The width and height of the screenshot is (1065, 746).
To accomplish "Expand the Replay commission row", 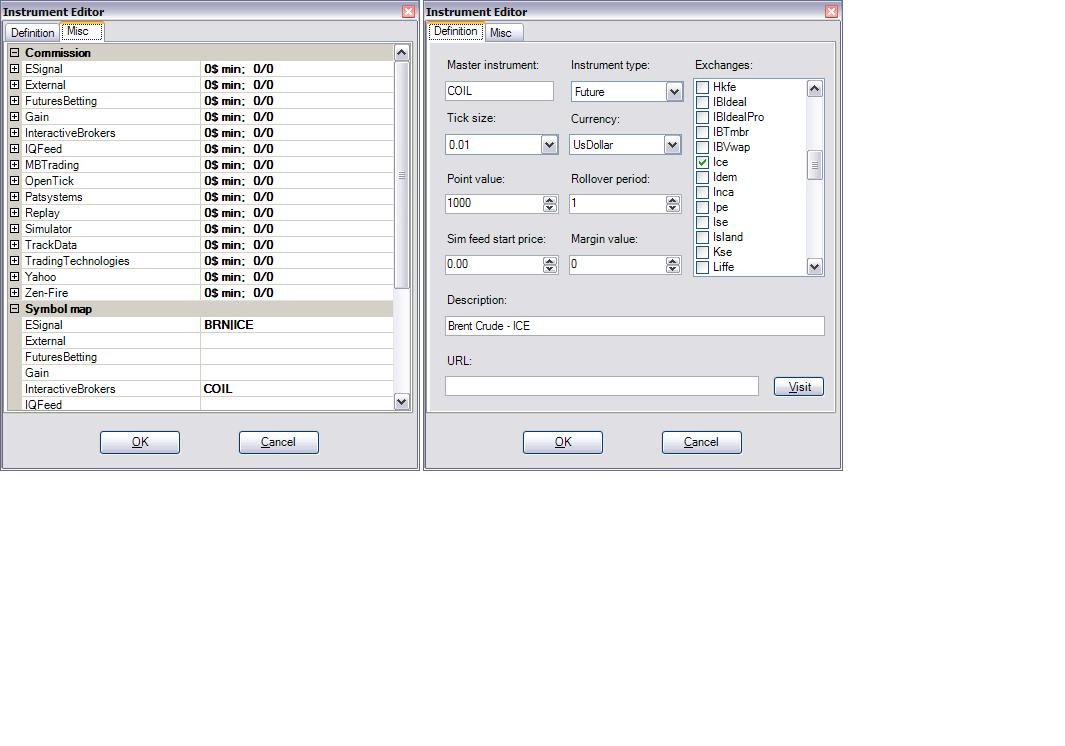I will (x=14, y=213).
